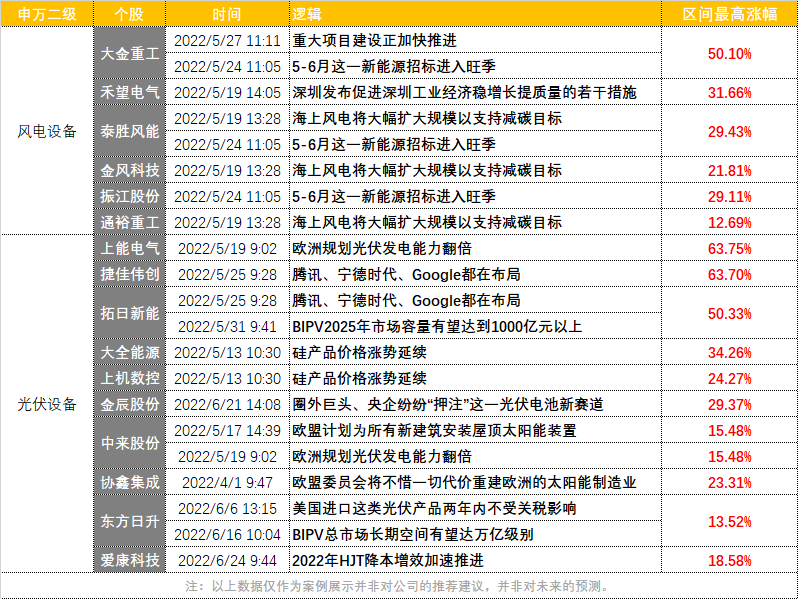798x599 pixels.
Task: Select the 申万二级 column header
Action: [47, 14]
